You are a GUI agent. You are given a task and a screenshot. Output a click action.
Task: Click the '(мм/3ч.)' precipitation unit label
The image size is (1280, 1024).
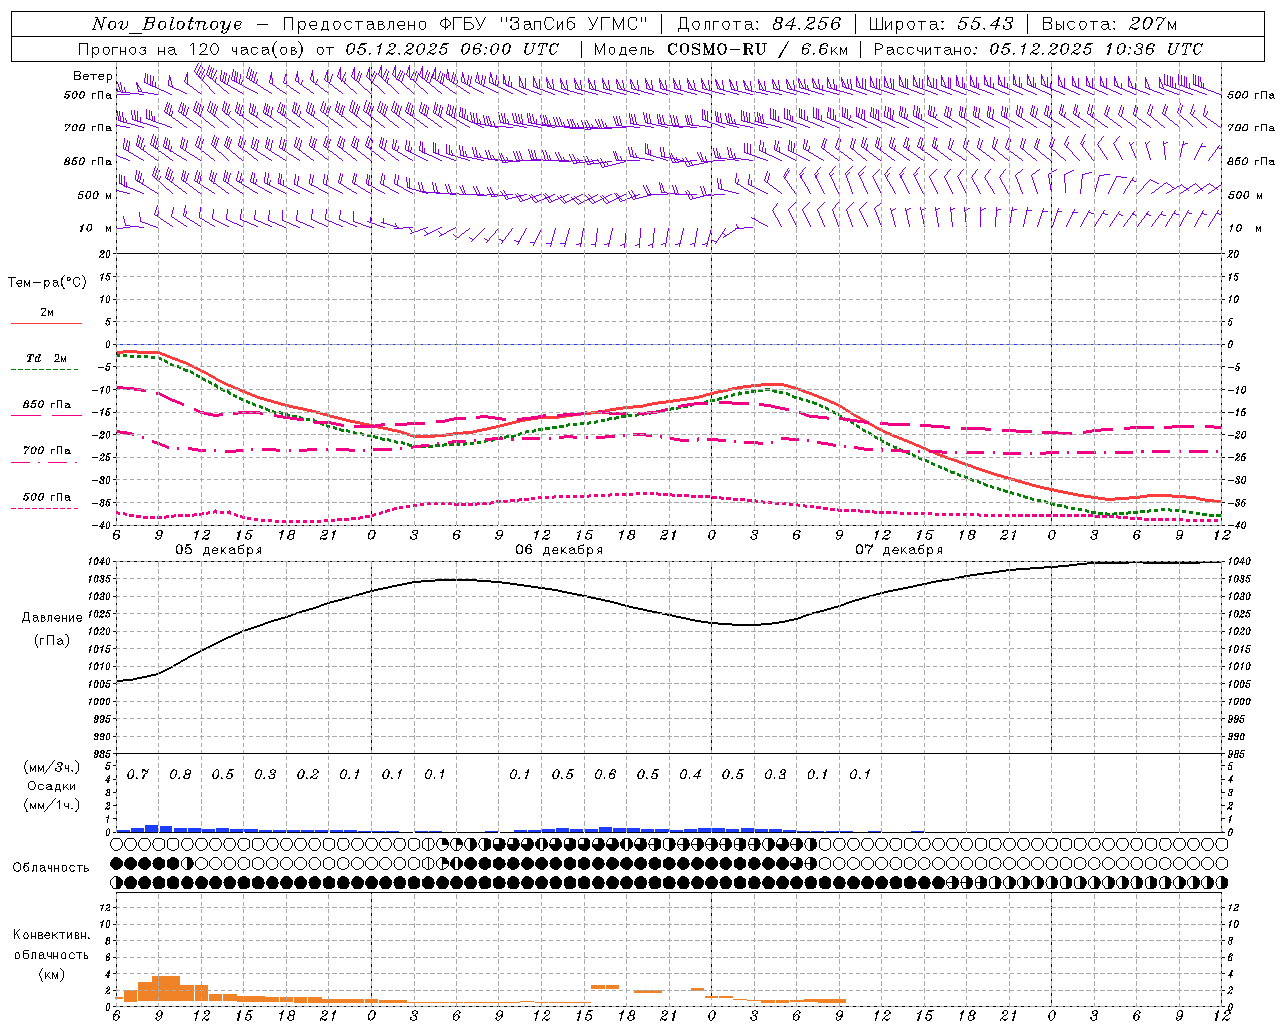[x=52, y=767]
